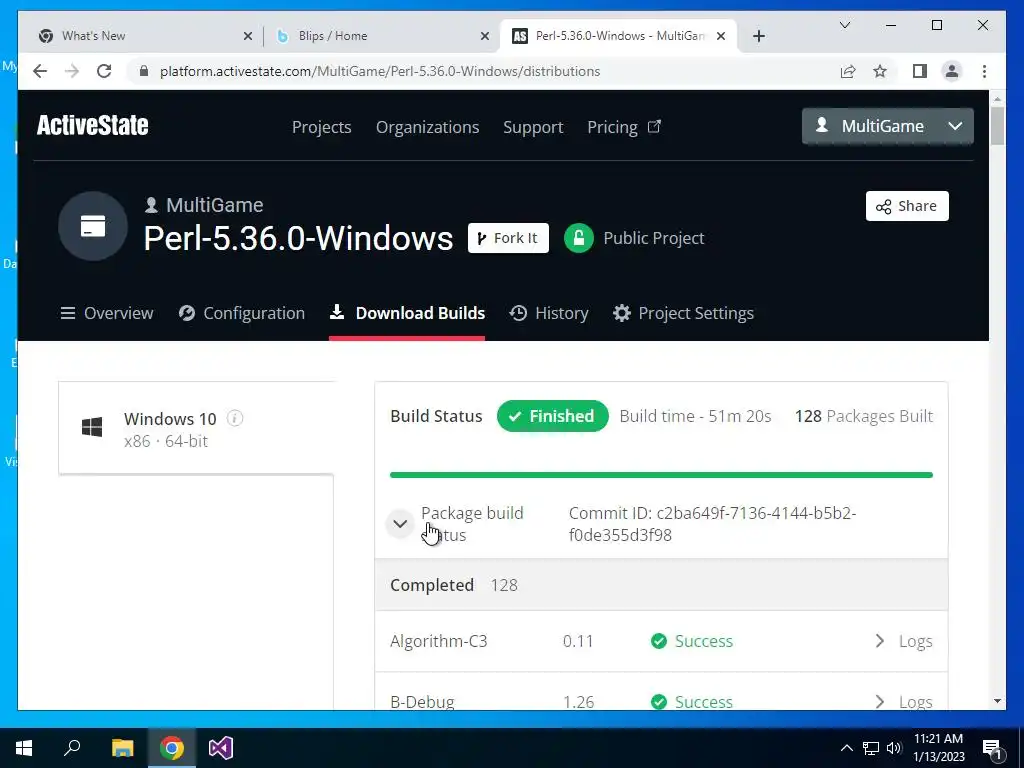The height and width of the screenshot is (768, 1024).
Task: Open the notification center icon
Action: point(993,748)
